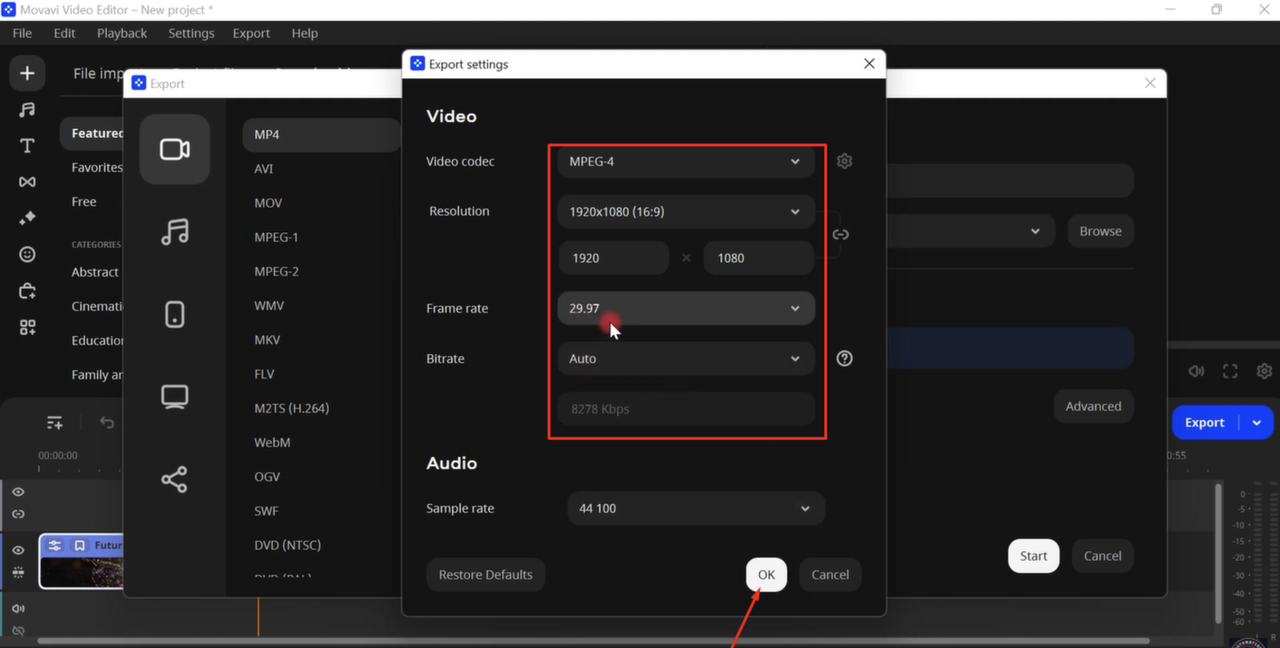1280x648 pixels.
Task: Toggle the bottom track unlink icon
Action: pos(18,630)
